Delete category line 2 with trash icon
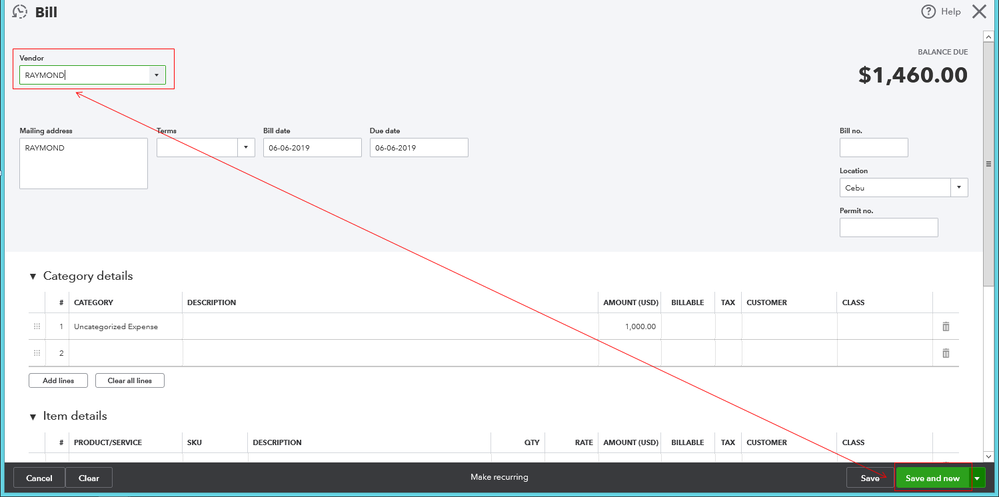 pyautogui.click(x=945, y=353)
